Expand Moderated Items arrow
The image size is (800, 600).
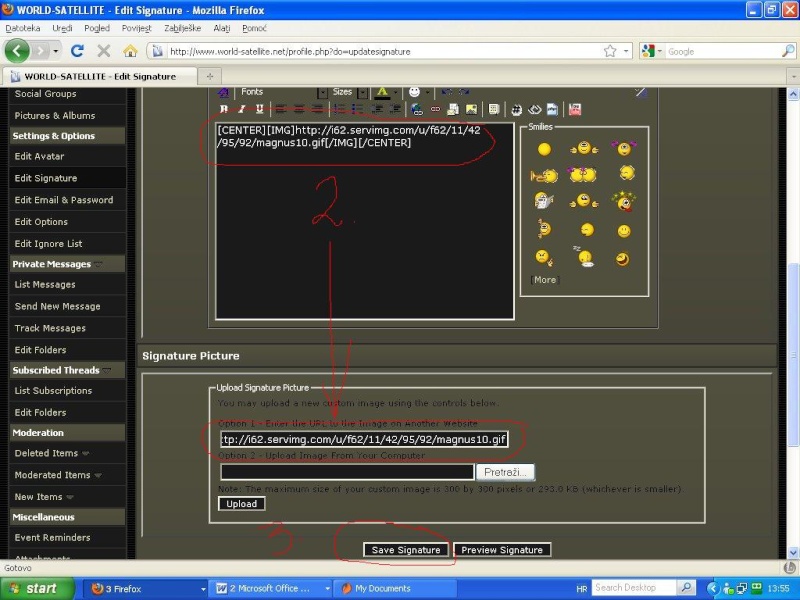click(97, 475)
